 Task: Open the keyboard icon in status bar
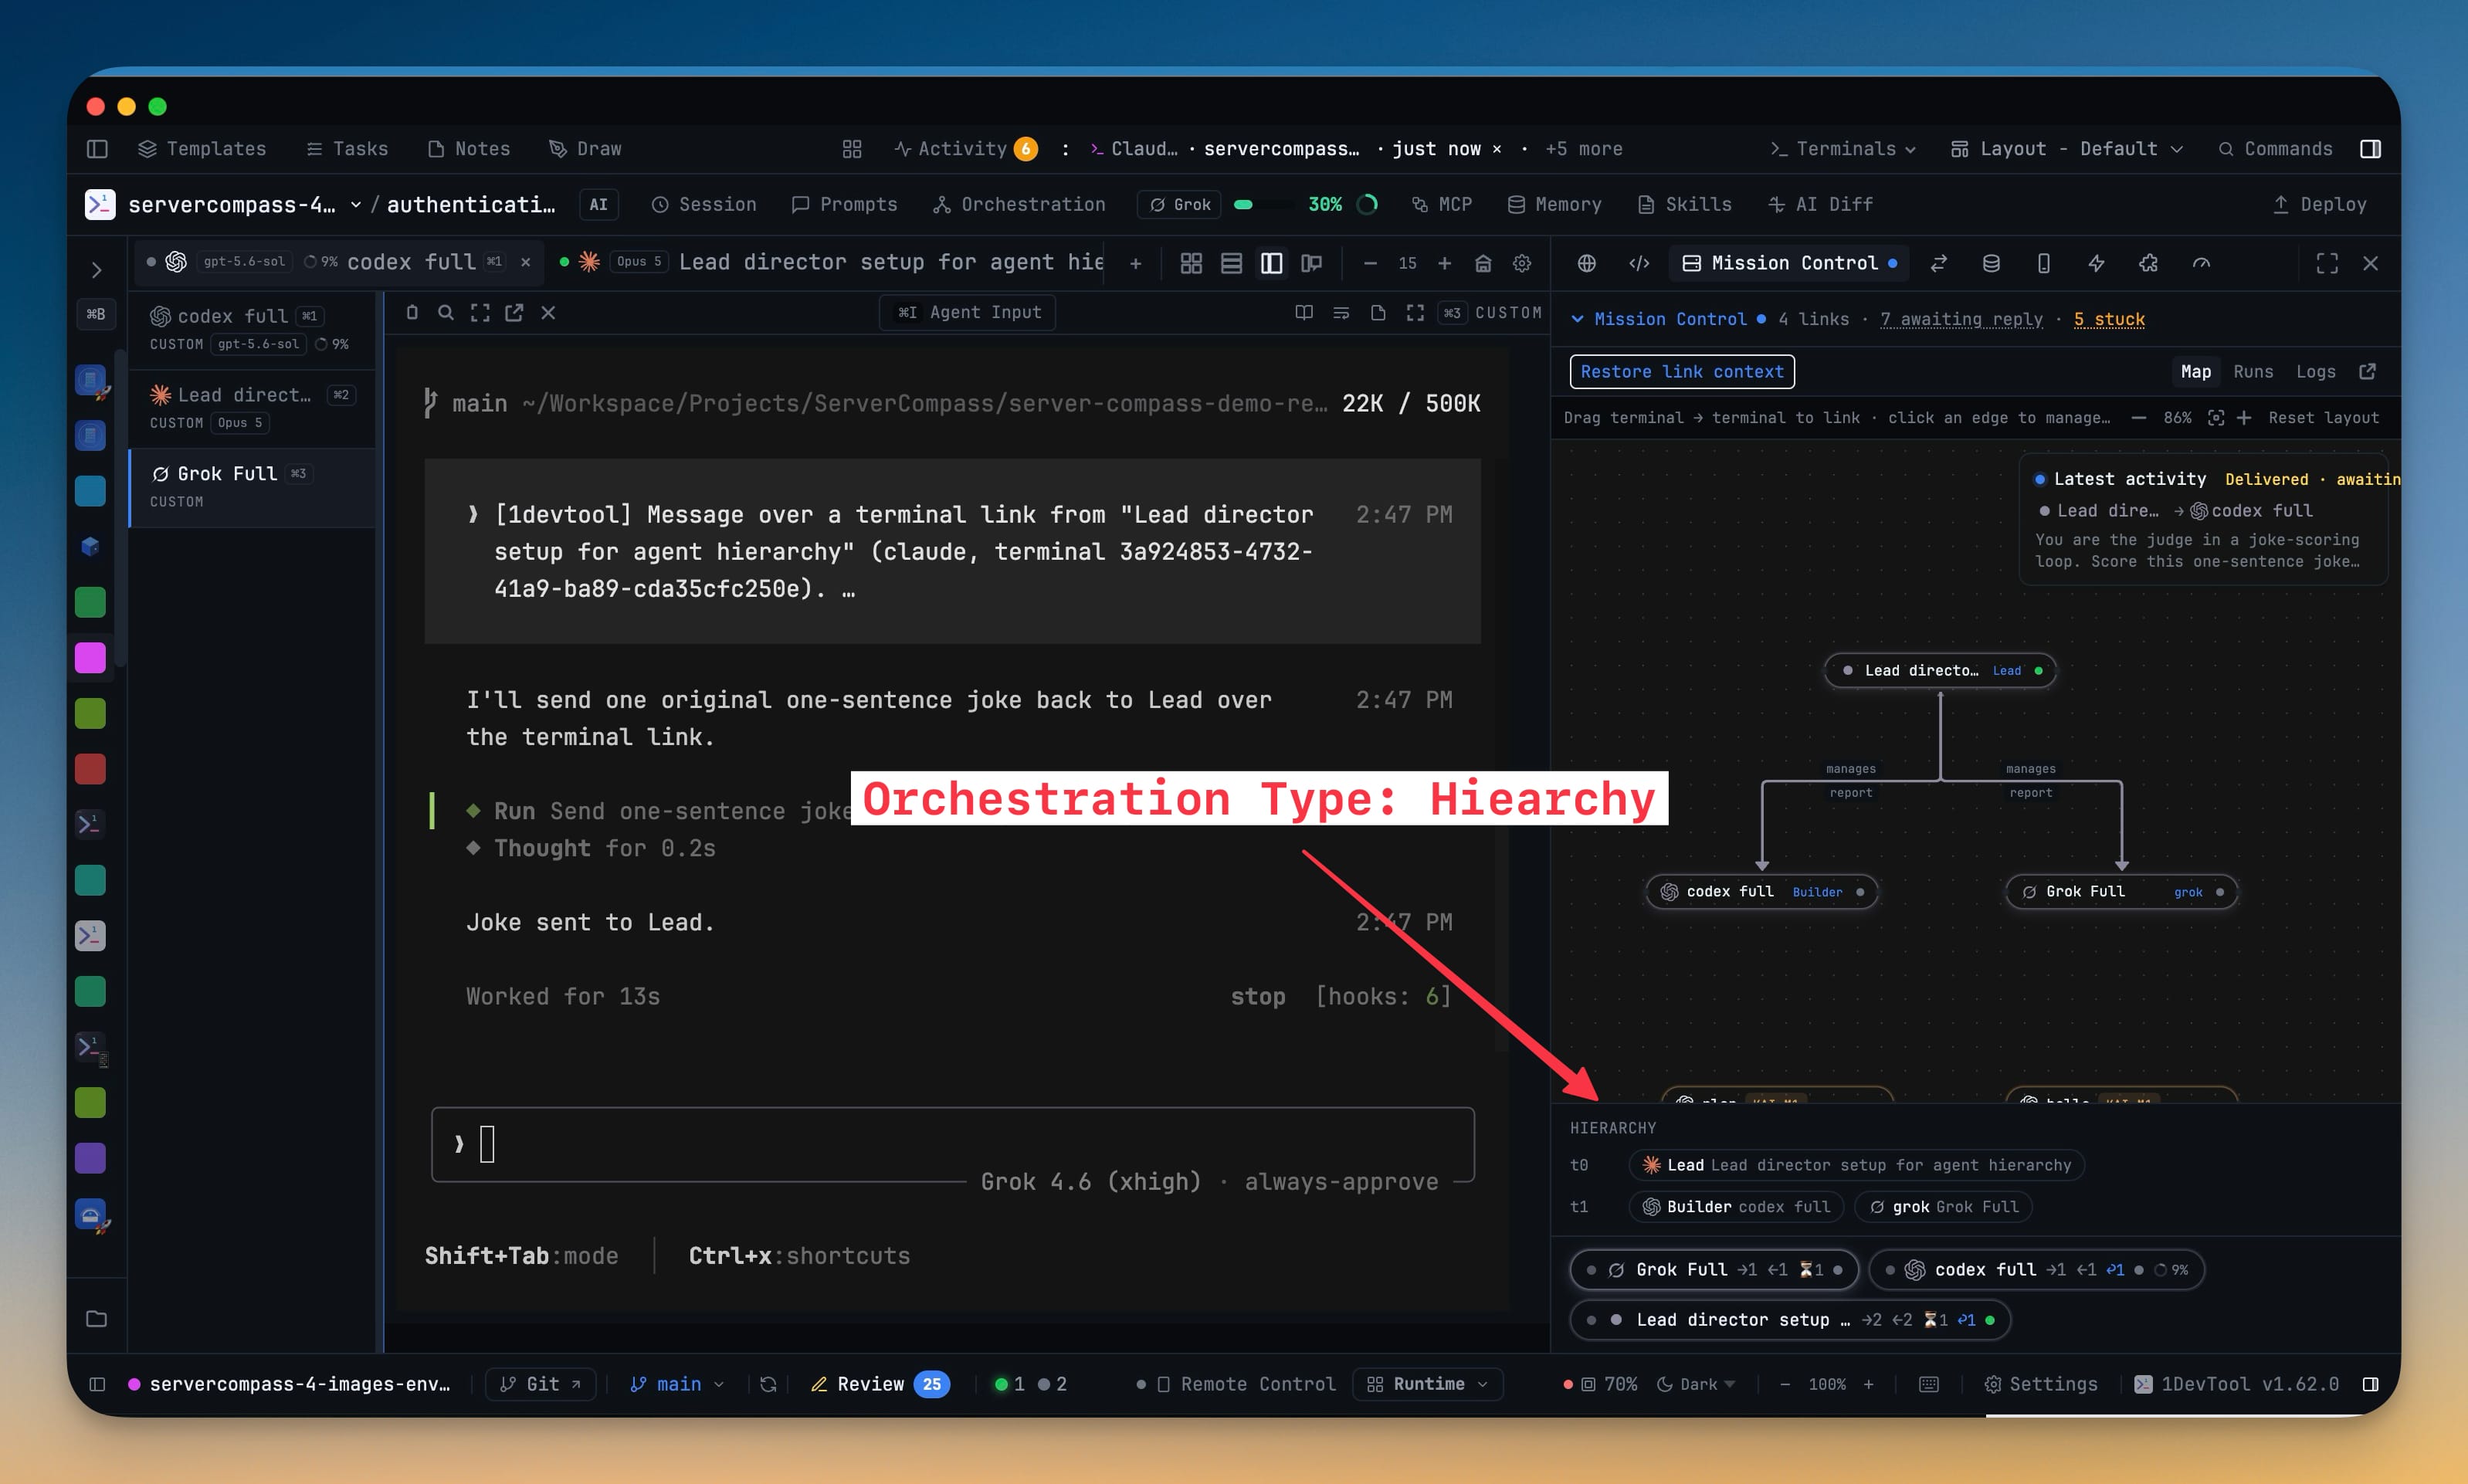click(1929, 1384)
